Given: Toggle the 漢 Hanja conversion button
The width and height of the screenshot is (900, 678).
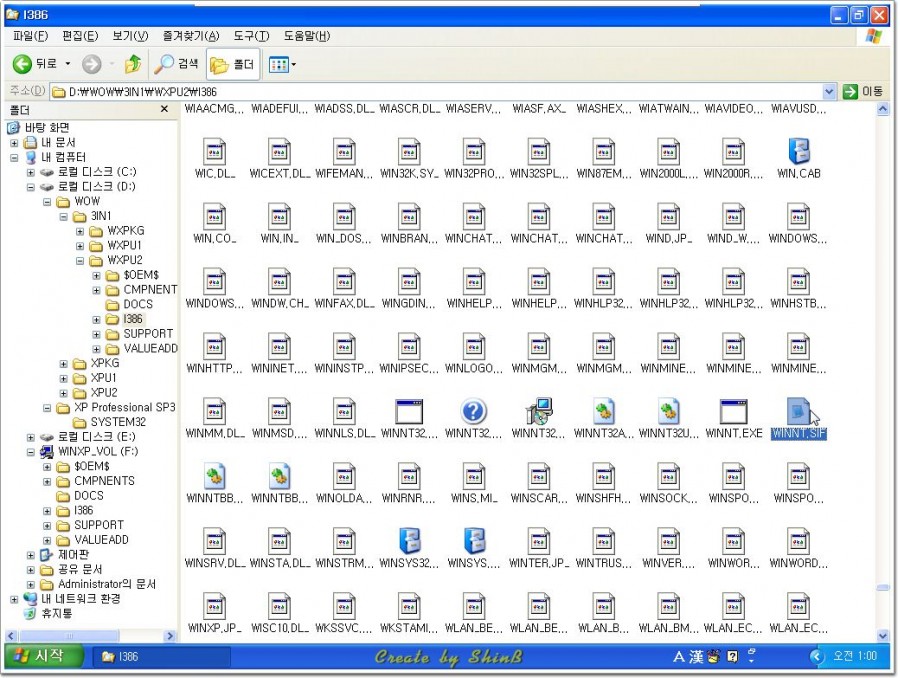Looking at the screenshot, I should [696, 657].
